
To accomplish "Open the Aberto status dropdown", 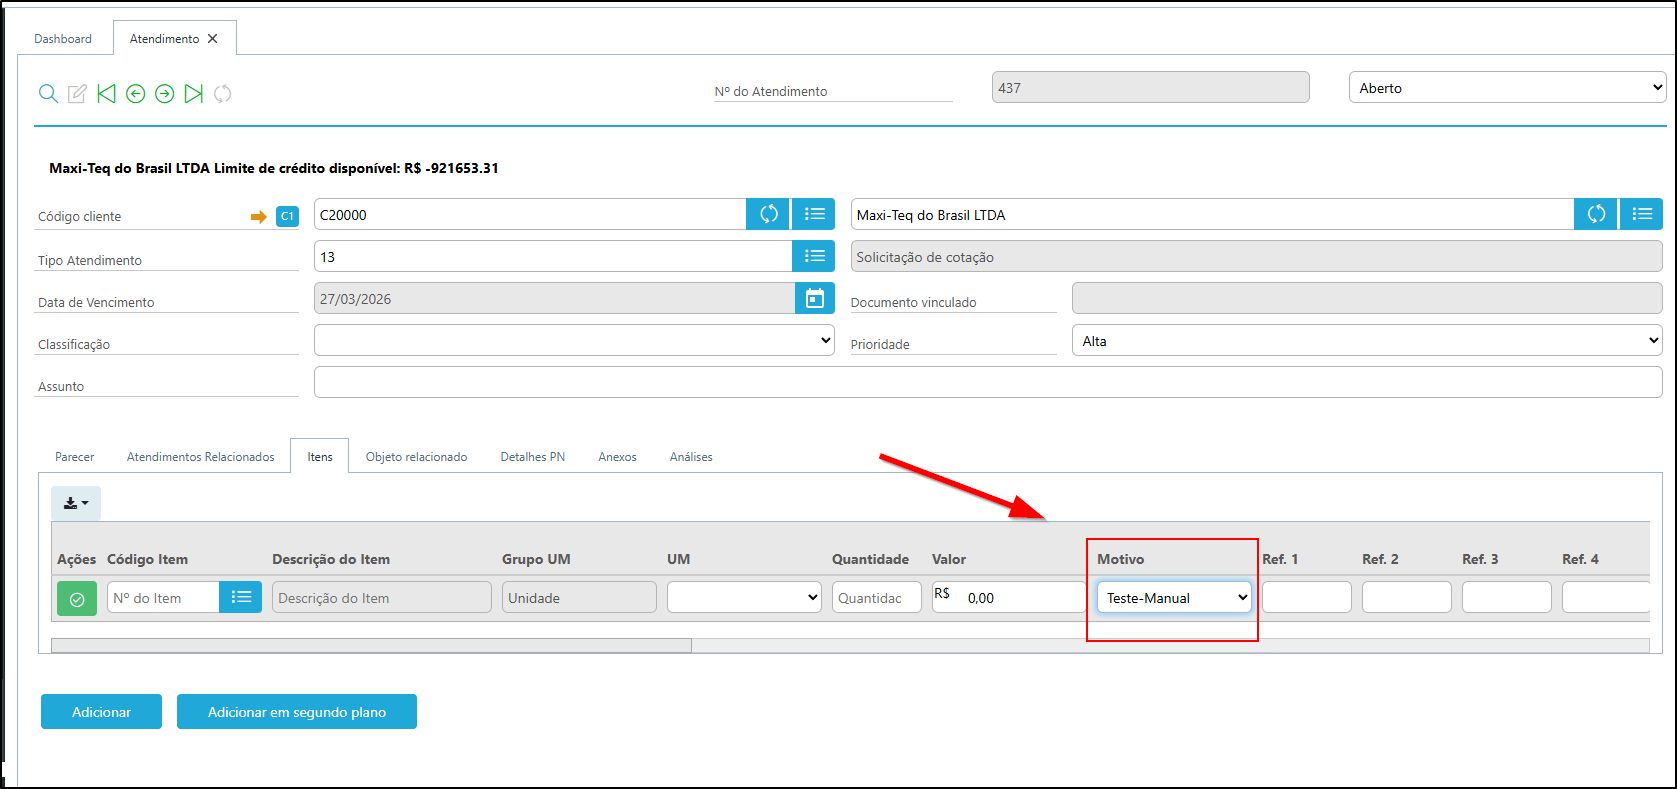I will [x=1506, y=88].
